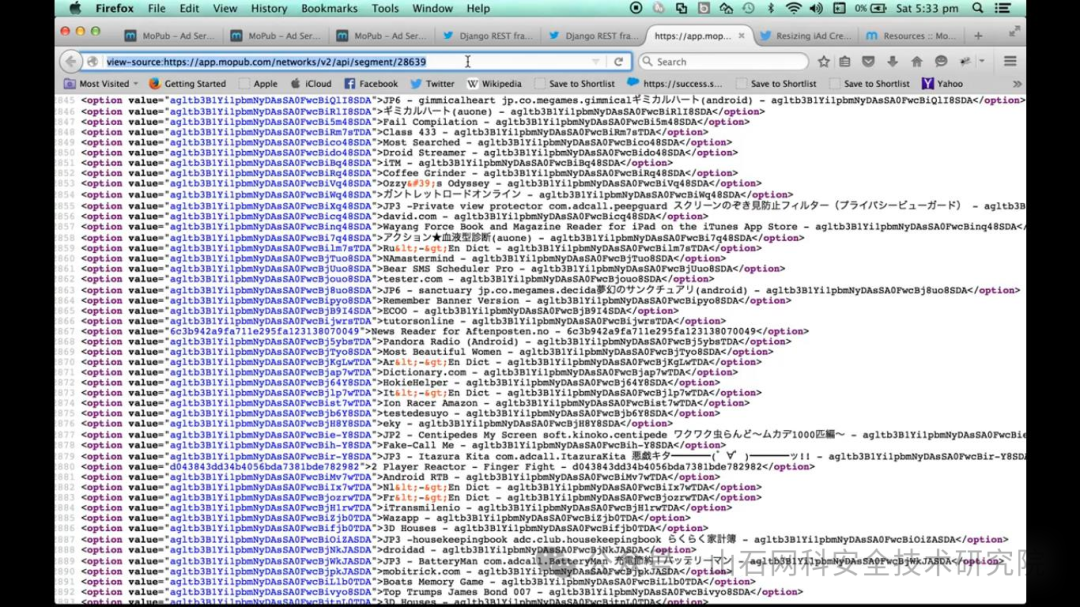Image resolution: width=1080 pixels, height=607 pixels.
Task: Enter full screen with the arrows icon
Action: click(1015, 32)
